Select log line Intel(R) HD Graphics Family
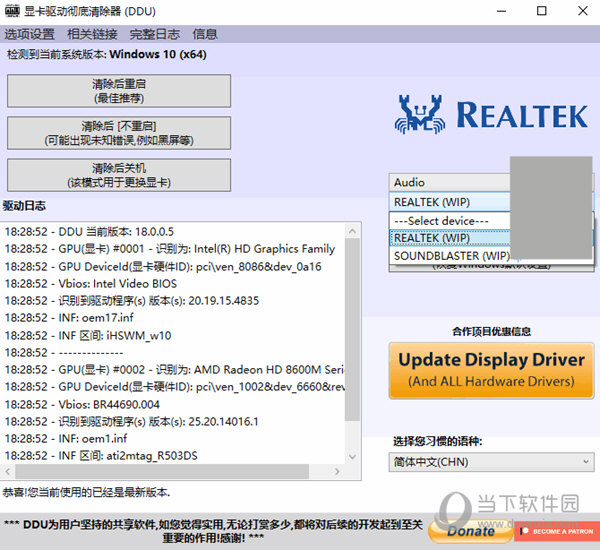Image resolution: width=600 pixels, height=550 pixels. [x=170, y=249]
